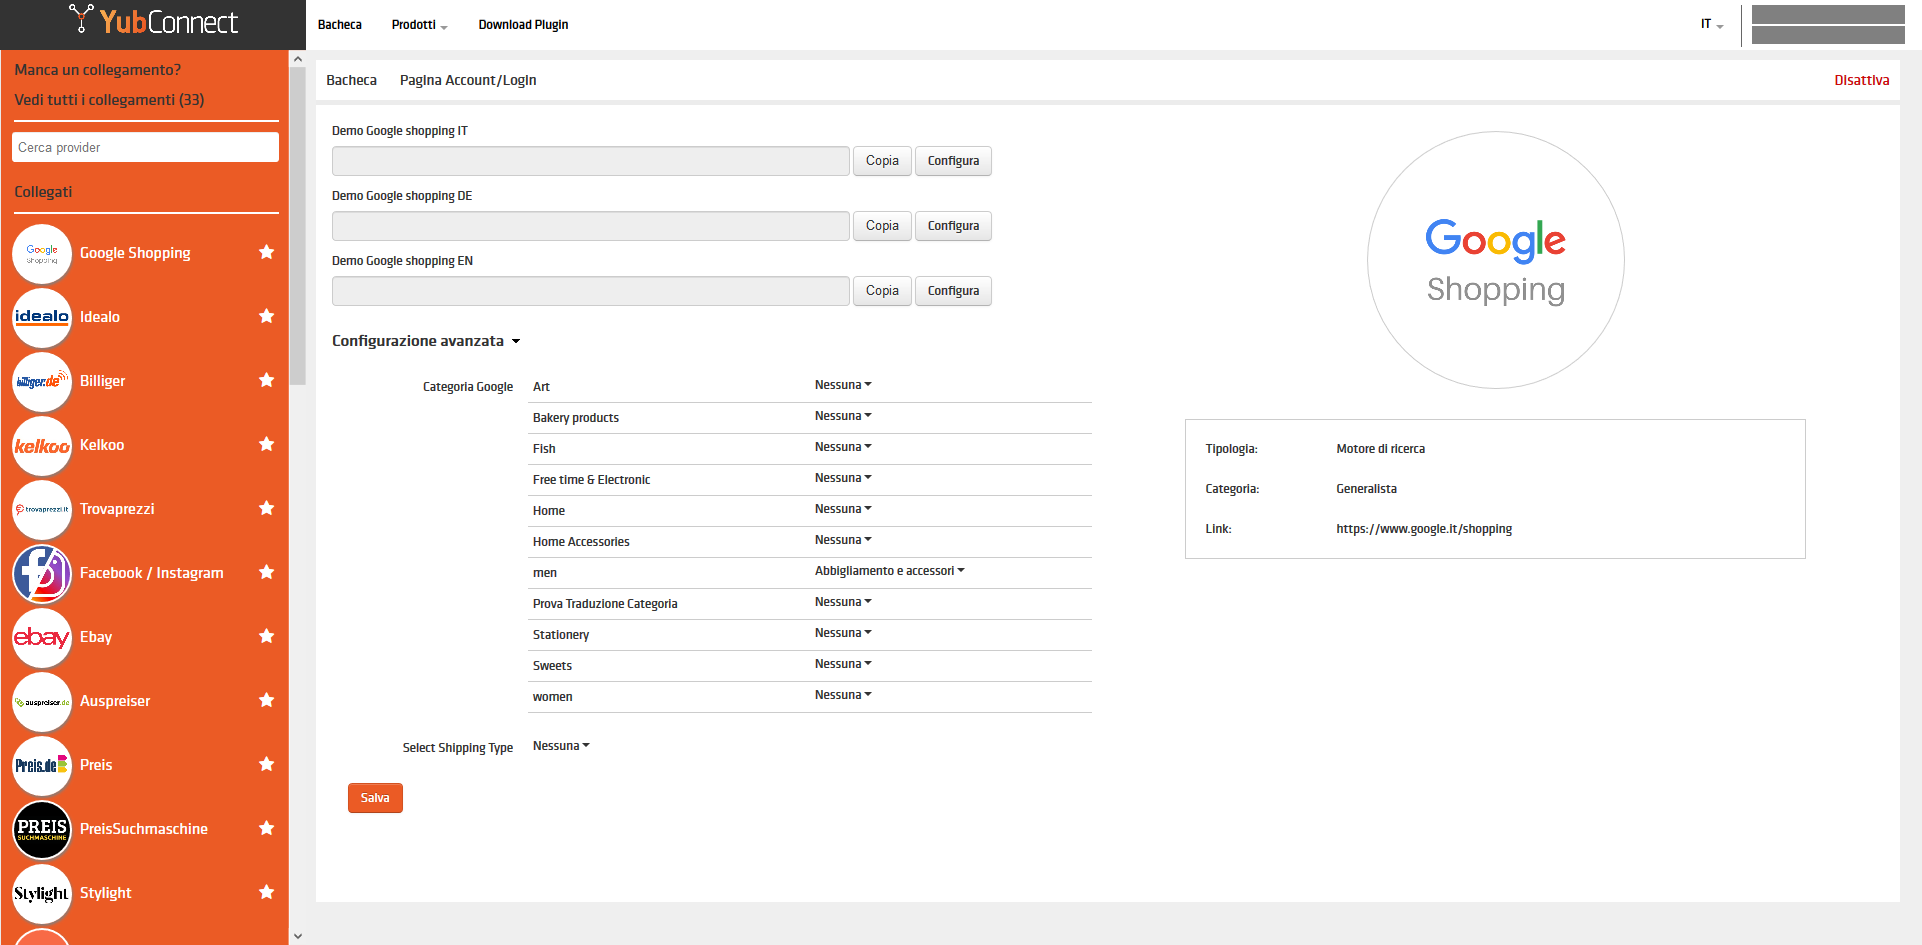Select the Ebay provider logo
Image resolution: width=1922 pixels, height=945 pixels.
pos(42,638)
